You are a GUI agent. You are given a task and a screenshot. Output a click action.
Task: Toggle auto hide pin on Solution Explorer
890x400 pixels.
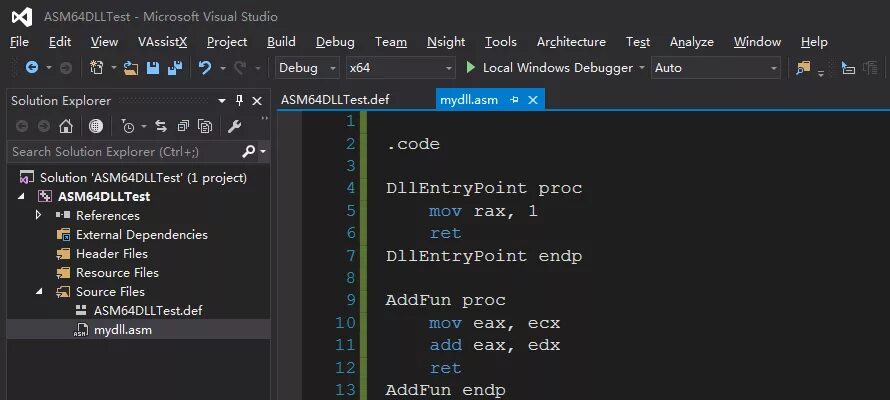pyautogui.click(x=240, y=100)
